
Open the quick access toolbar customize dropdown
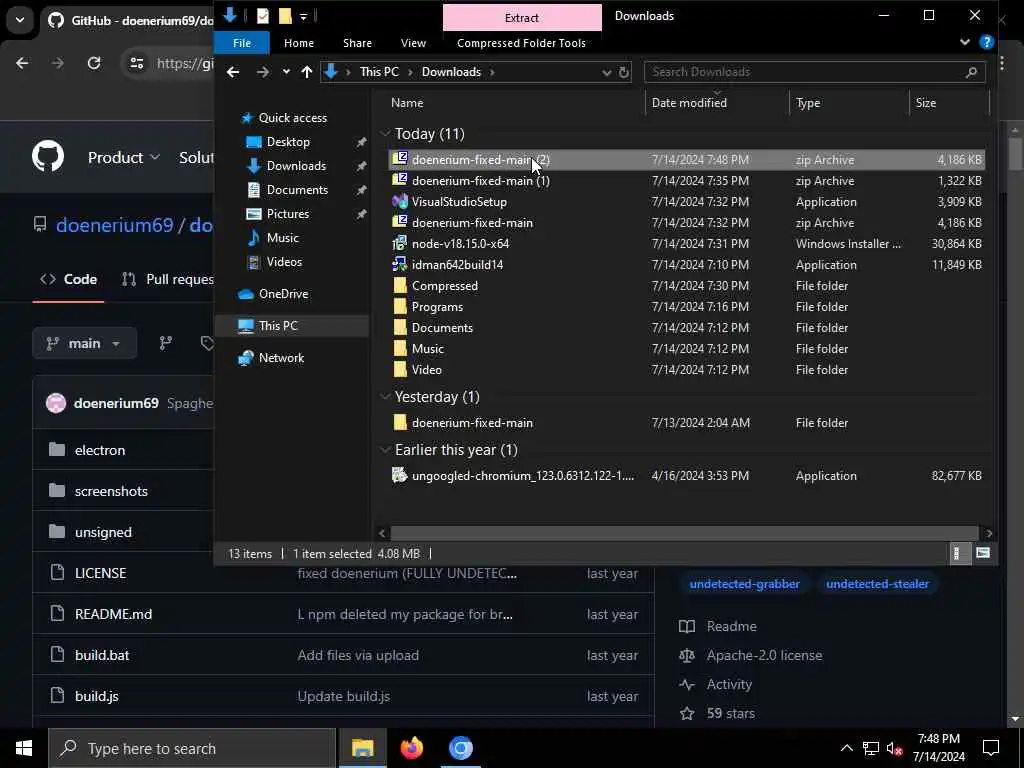click(304, 16)
